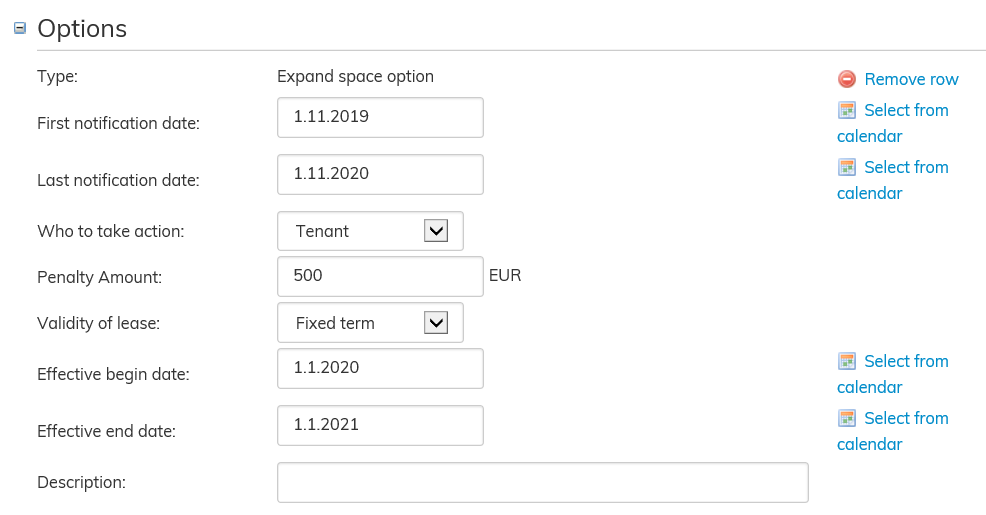Viewport: 986px width, 515px height.
Task: Click the empty Description text field
Action: click(542, 482)
